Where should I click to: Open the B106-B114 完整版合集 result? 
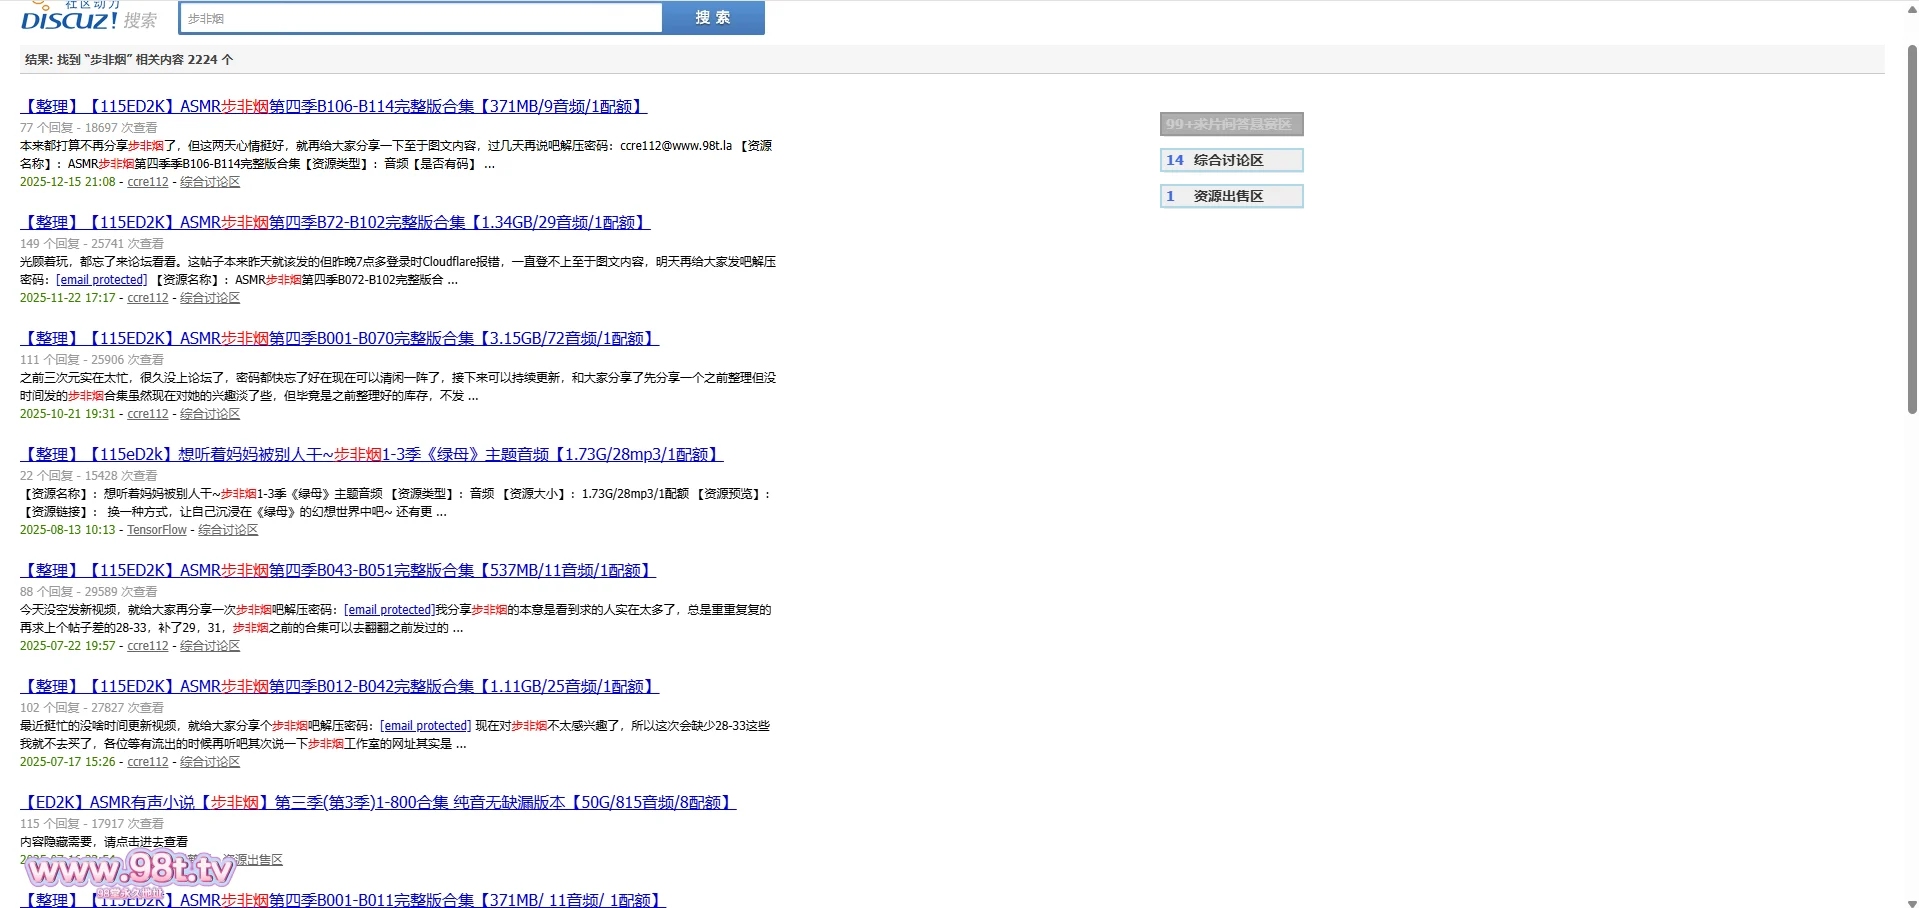[333, 106]
